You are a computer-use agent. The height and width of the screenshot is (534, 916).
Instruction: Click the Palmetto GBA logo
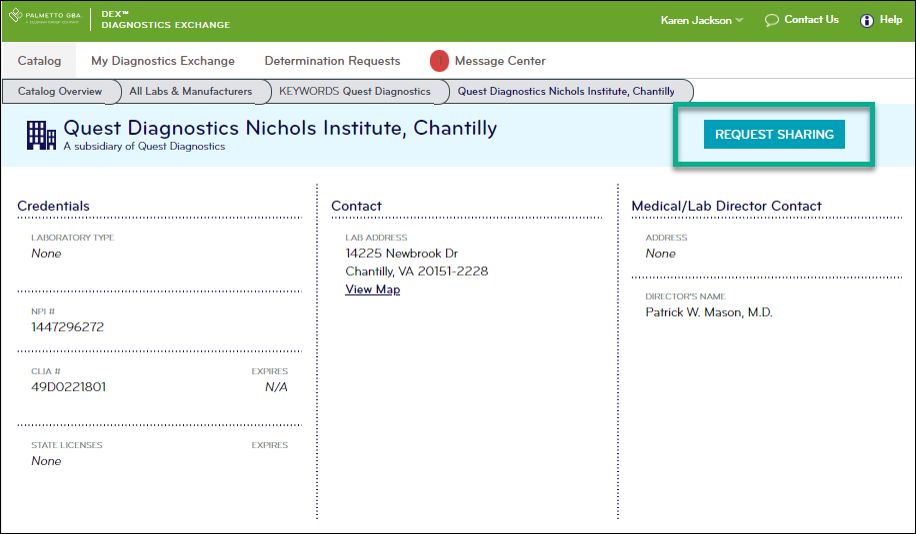(44, 18)
